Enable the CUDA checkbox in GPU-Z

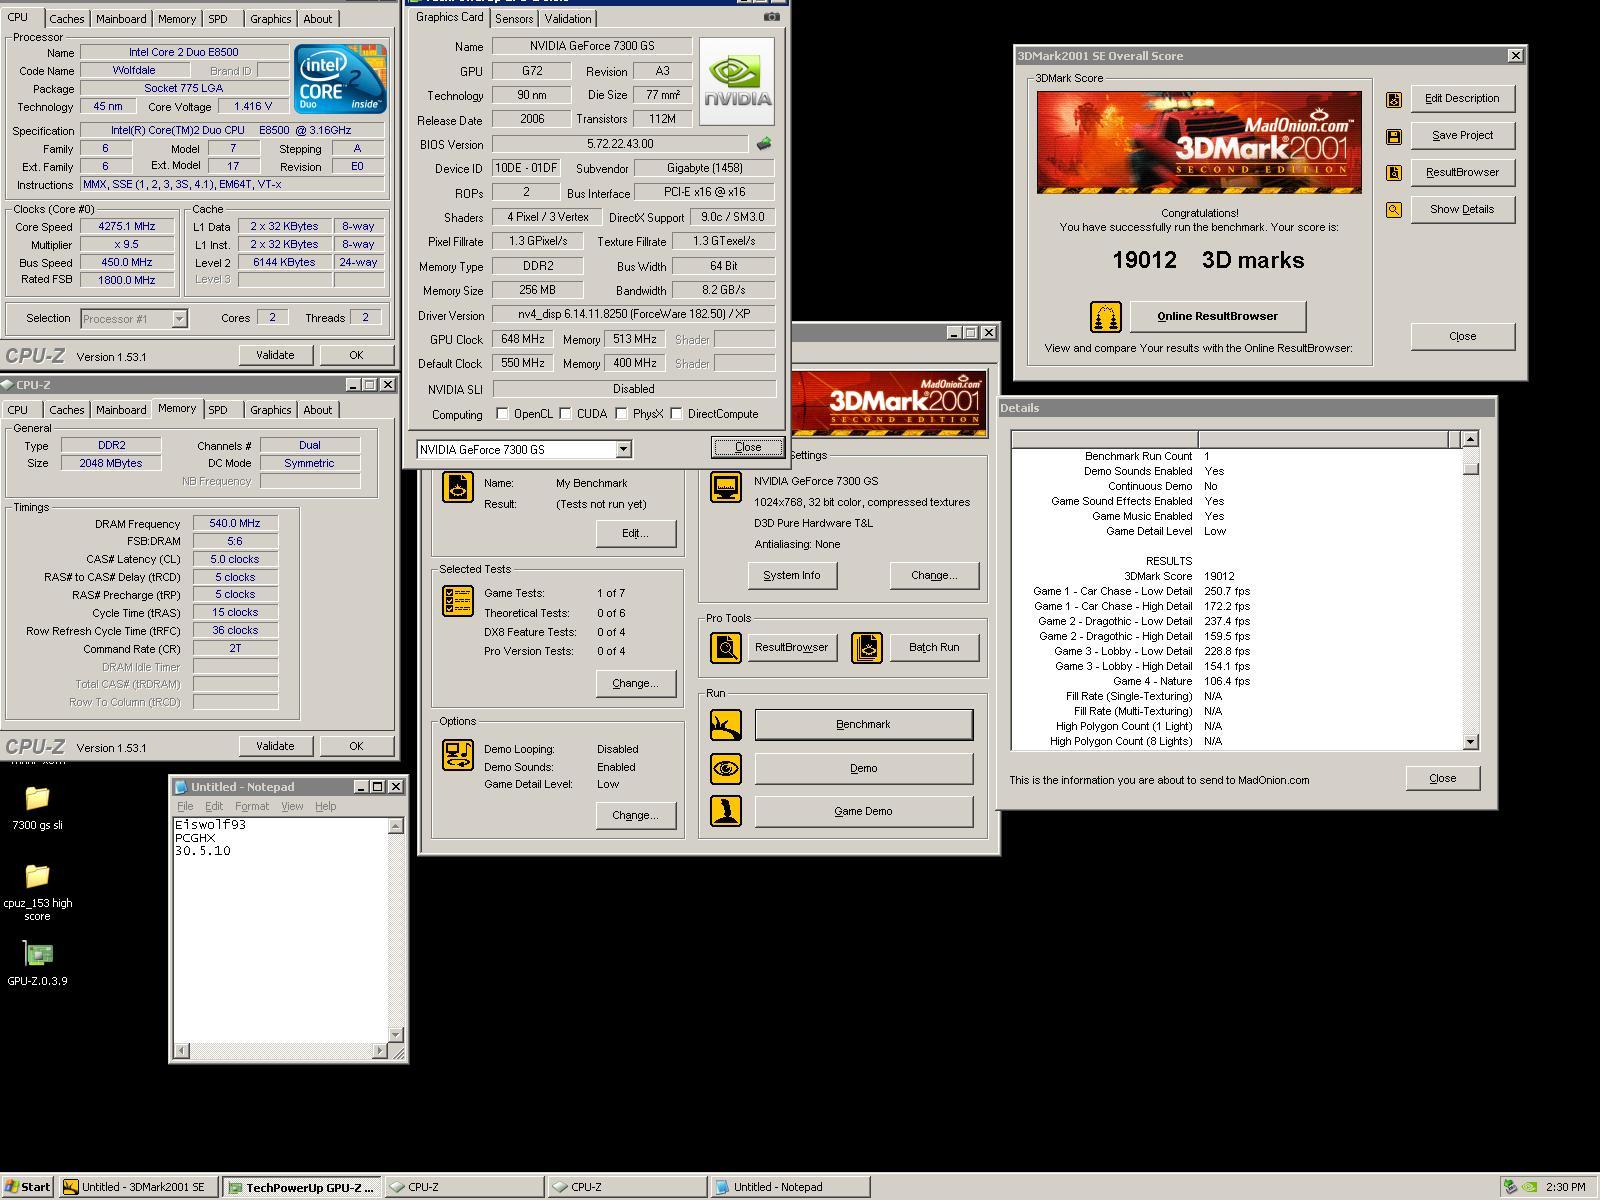click(x=565, y=414)
